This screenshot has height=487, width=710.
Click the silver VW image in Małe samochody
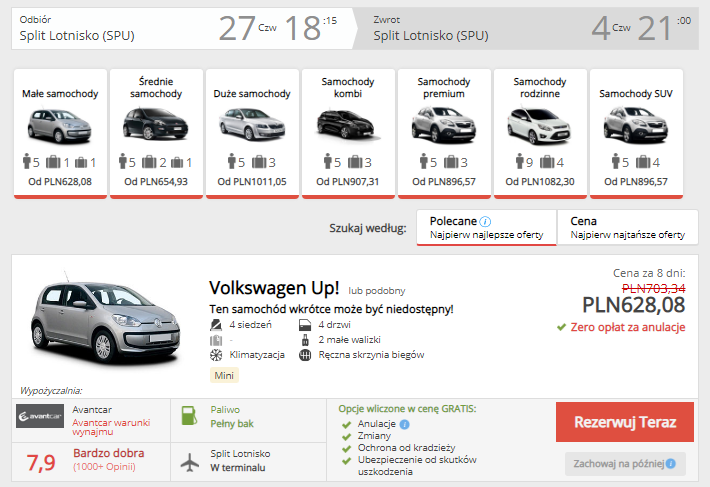point(59,125)
